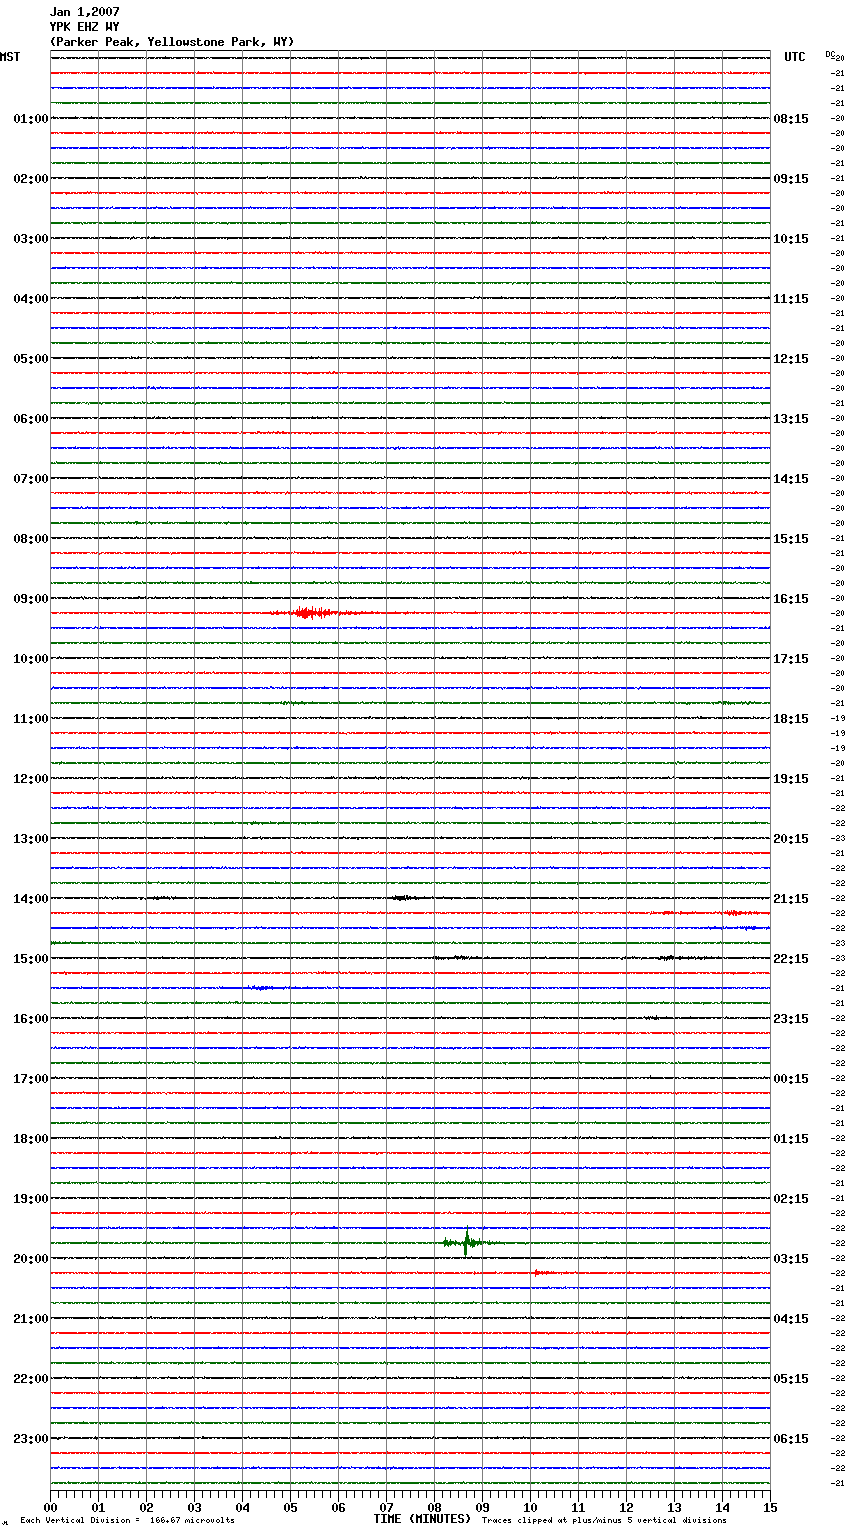This screenshot has height=1534, width=850.
Task: Click the MST '07:00' hour label
Action: [31, 479]
